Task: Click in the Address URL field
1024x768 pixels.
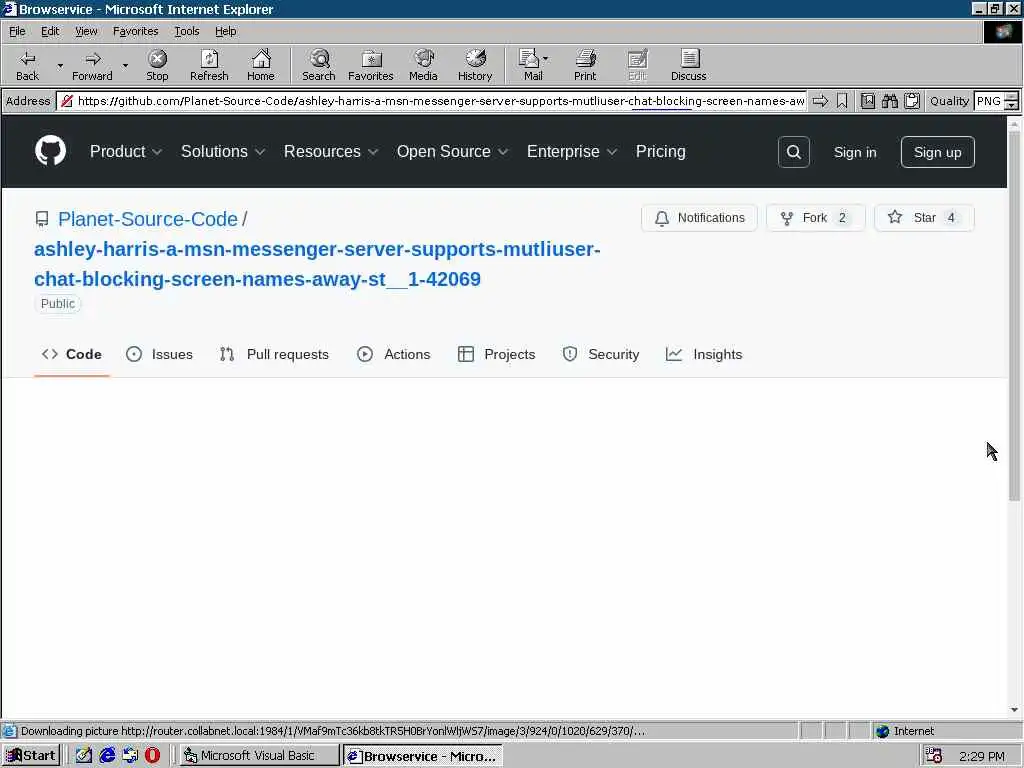Action: point(432,101)
